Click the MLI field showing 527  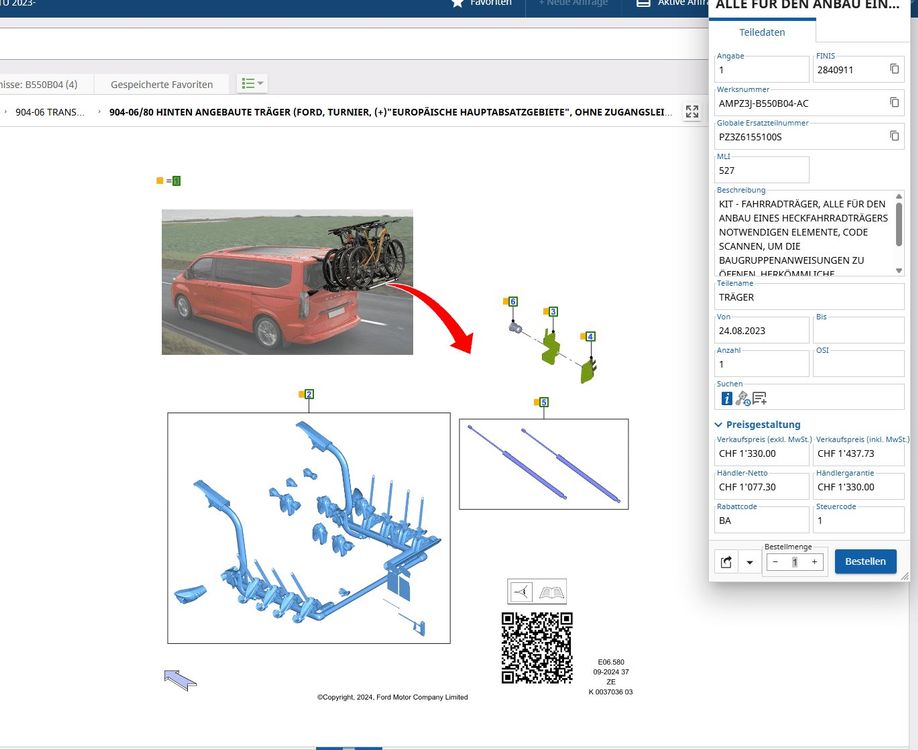coord(762,170)
